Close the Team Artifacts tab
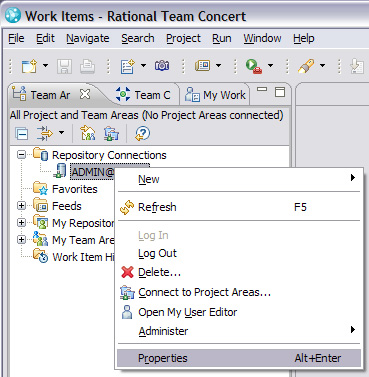The image size is (369, 377). pyautogui.click(x=85, y=94)
